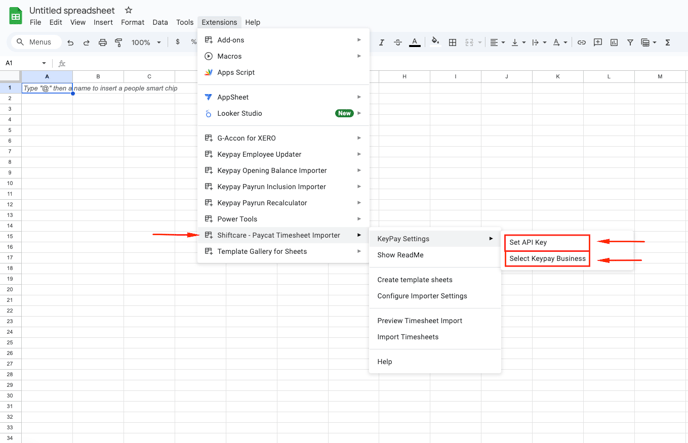The width and height of the screenshot is (688, 443).
Task: Expand Template Gallery for Sheets submenu
Action: click(x=283, y=251)
